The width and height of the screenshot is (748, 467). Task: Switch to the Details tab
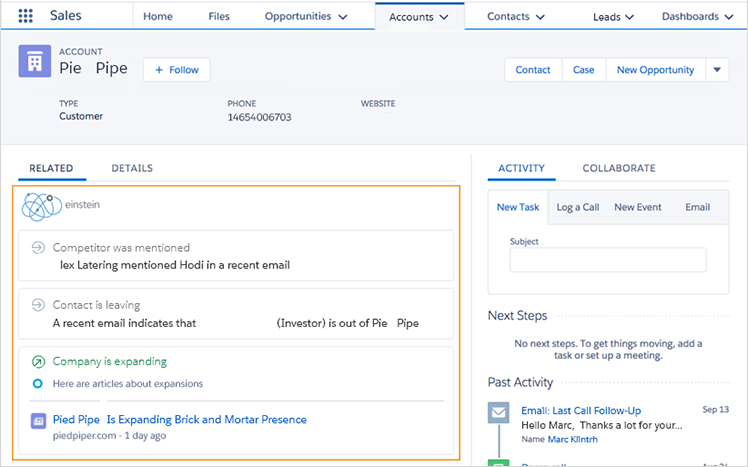pyautogui.click(x=132, y=168)
